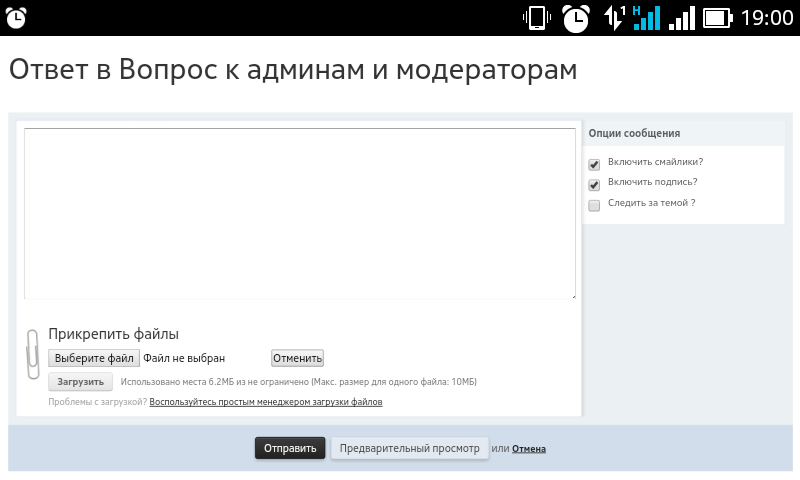
Task: Tap the alarm clock icon beside vibrate icon
Action: point(575,18)
